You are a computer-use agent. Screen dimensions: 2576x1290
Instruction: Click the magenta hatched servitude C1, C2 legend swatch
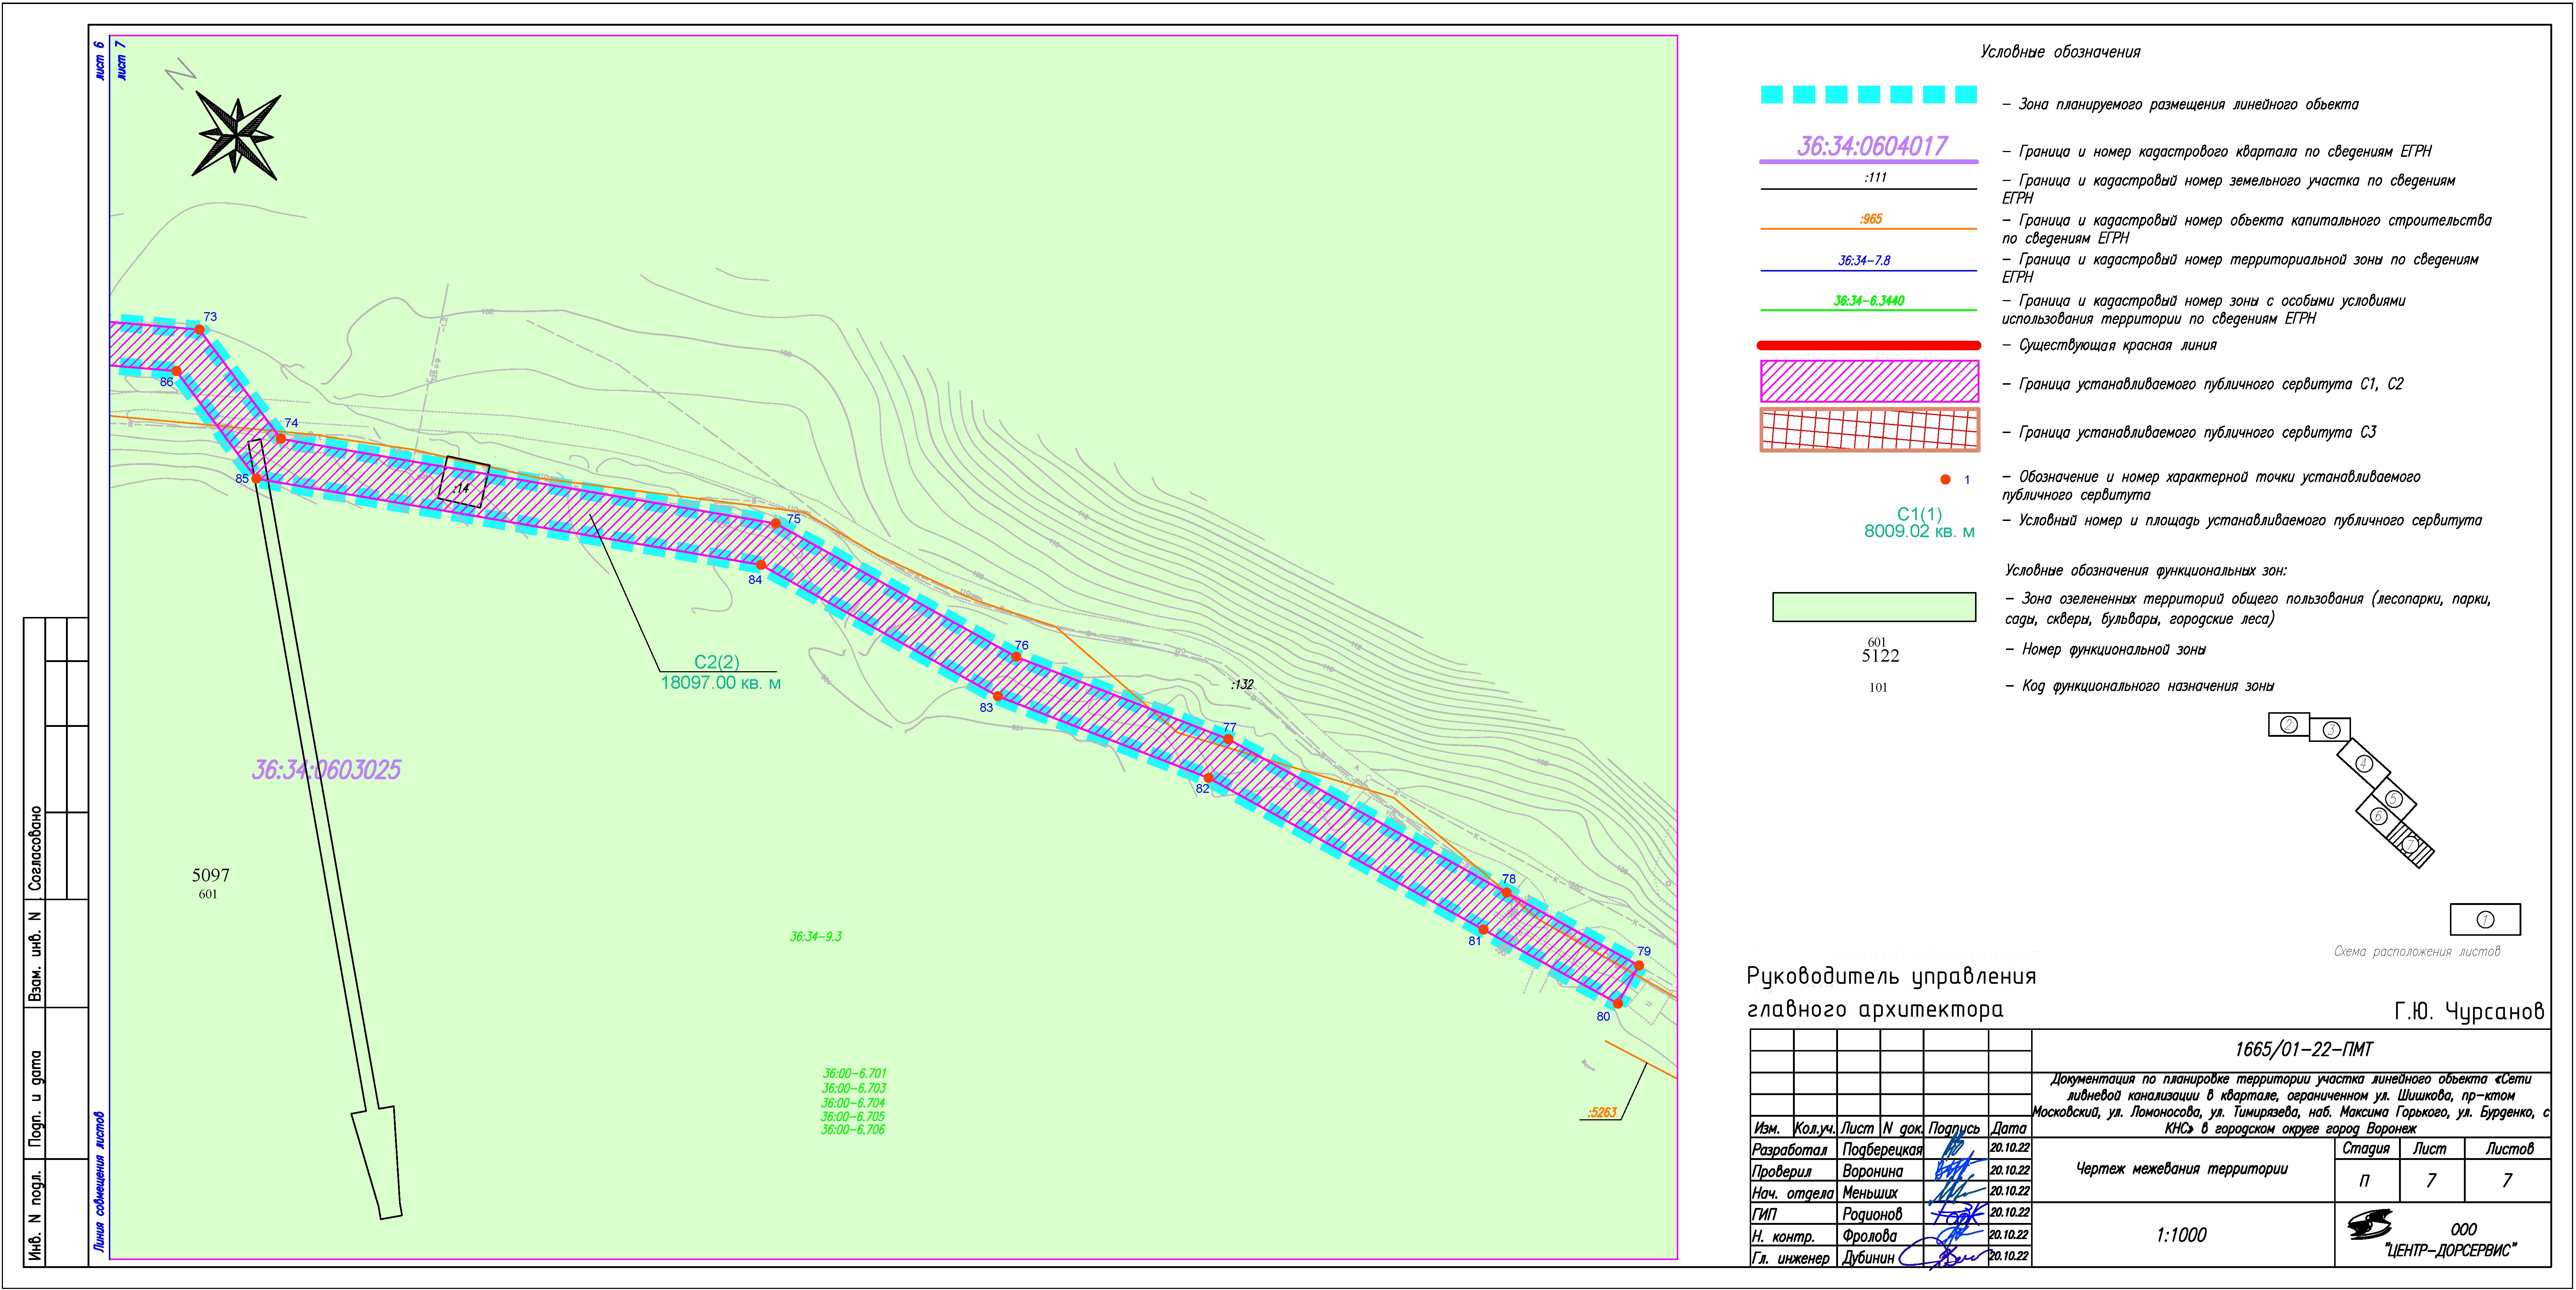click(1869, 381)
